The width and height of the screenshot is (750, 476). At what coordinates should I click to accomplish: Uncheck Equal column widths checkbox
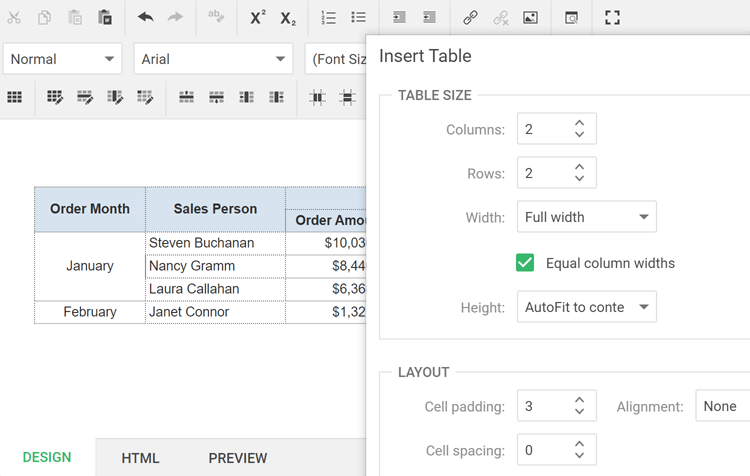tap(525, 263)
